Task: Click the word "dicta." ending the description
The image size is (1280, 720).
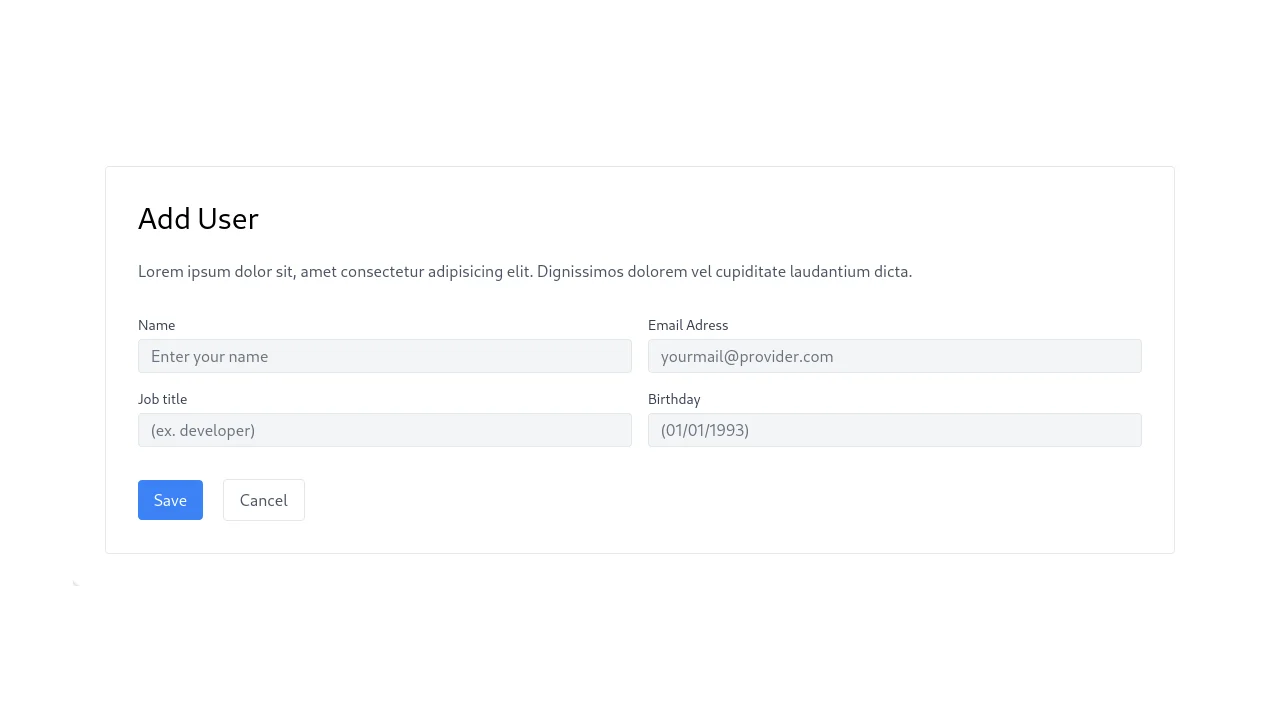Action: 892,271
